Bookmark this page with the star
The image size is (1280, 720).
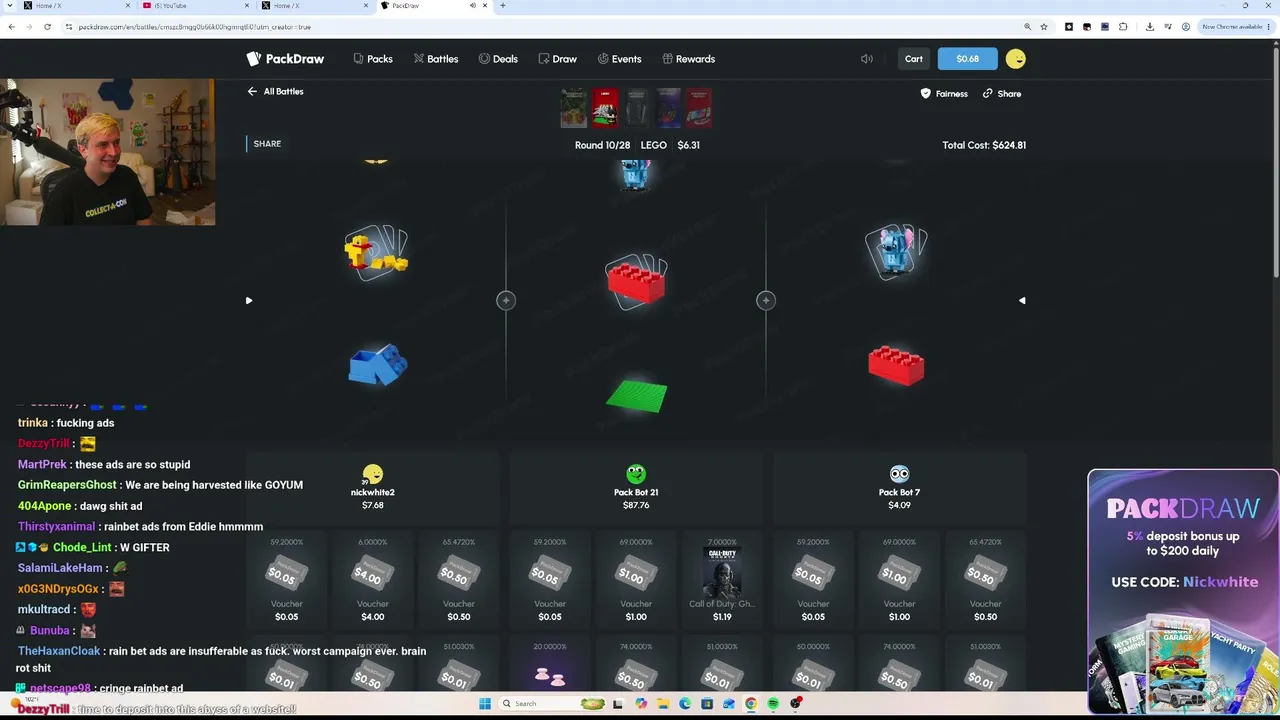(x=1044, y=27)
